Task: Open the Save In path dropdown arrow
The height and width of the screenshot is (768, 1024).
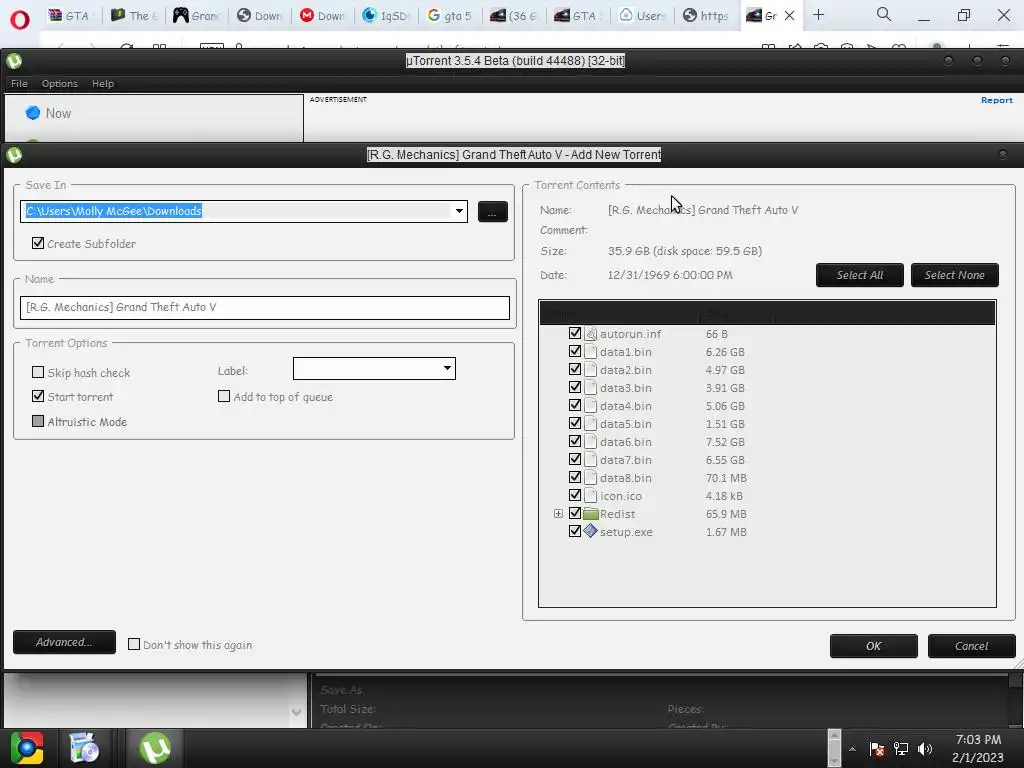Action: (459, 211)
